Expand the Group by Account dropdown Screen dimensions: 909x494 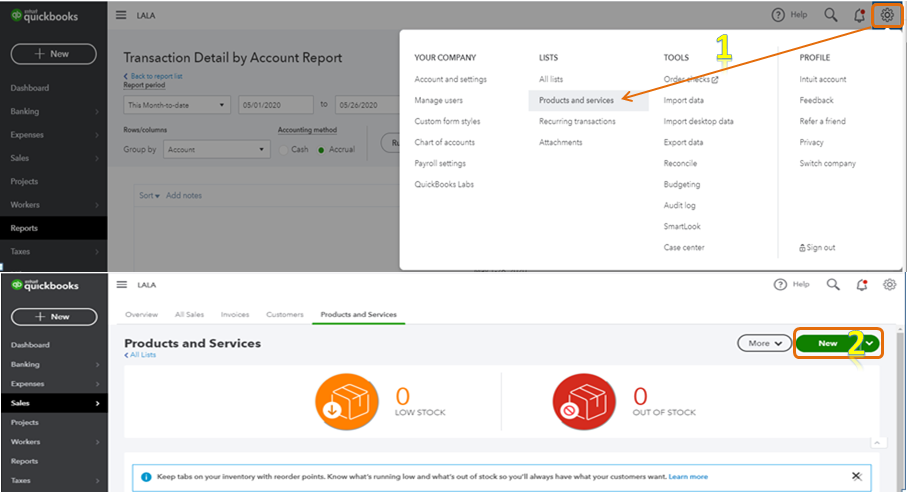pyautogui.click(x=217, y=149)
